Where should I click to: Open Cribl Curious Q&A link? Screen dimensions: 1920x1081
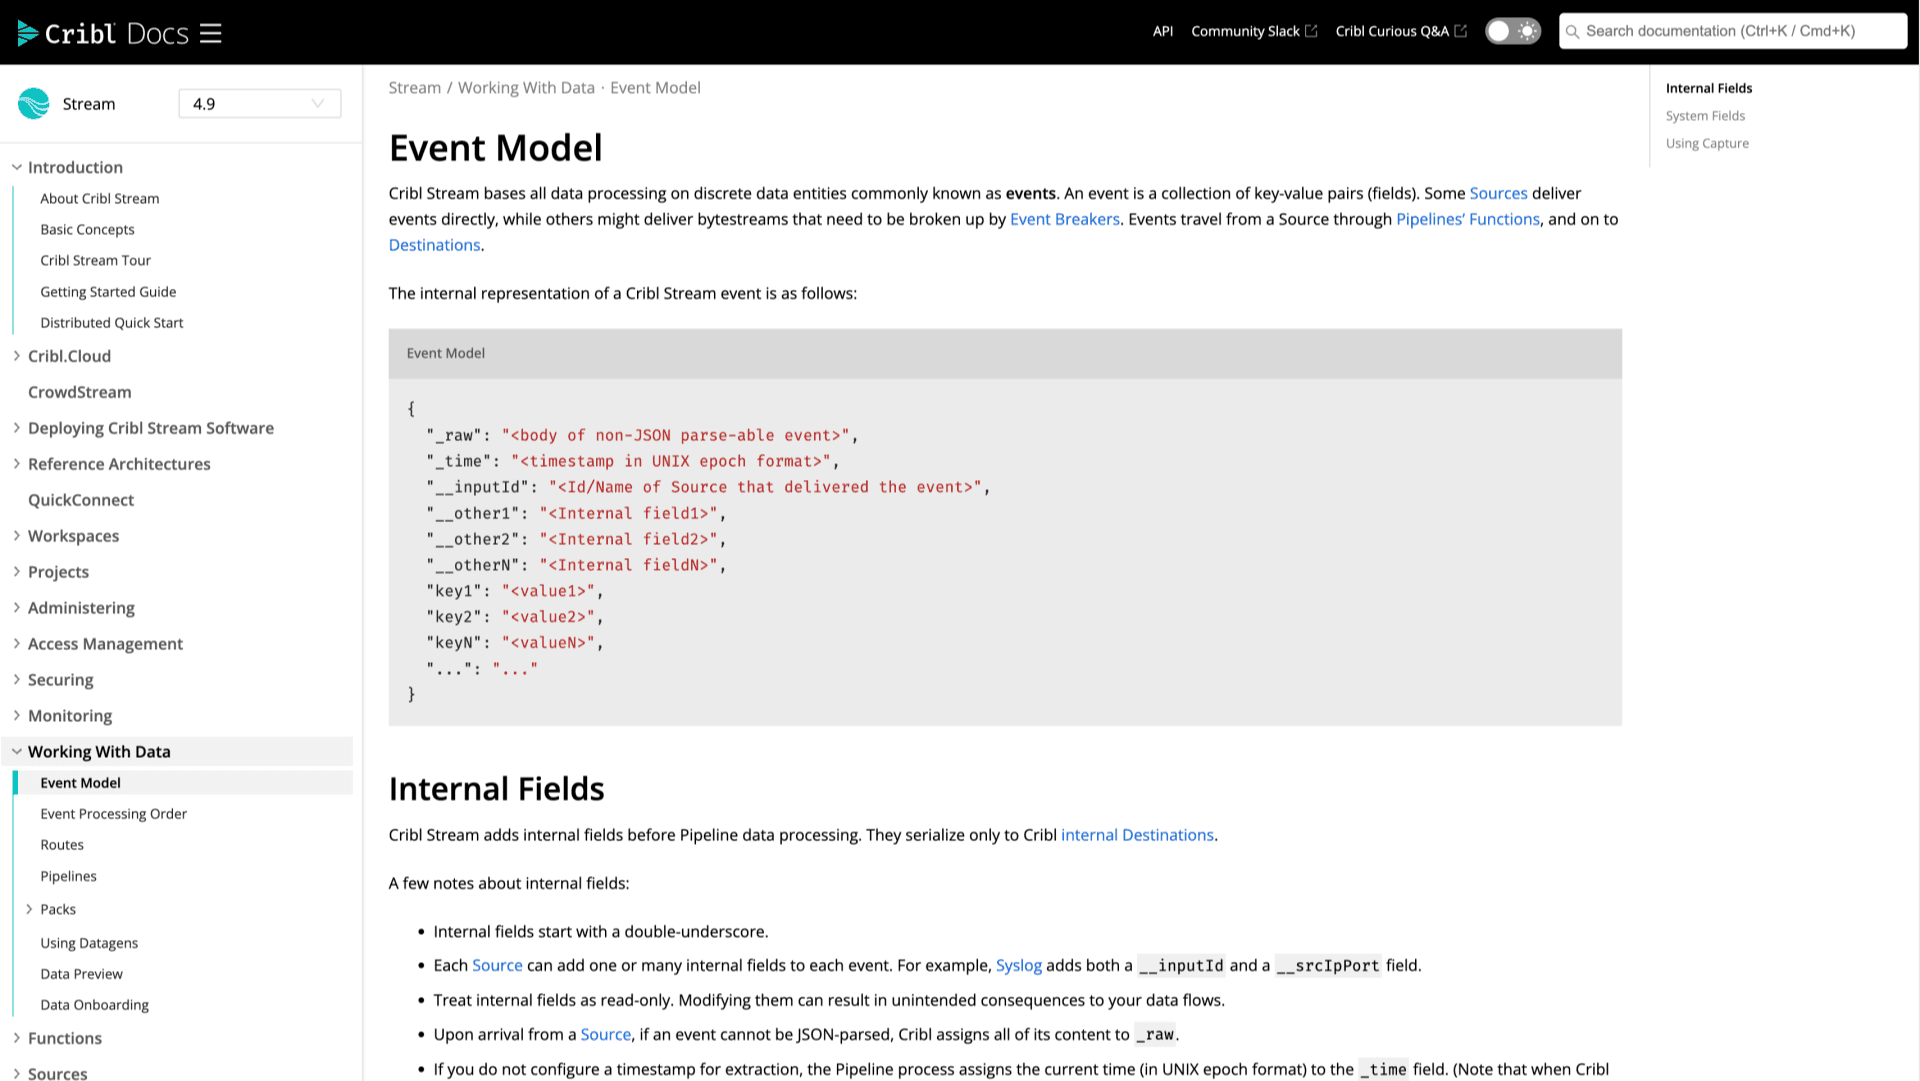(1392, 31)
